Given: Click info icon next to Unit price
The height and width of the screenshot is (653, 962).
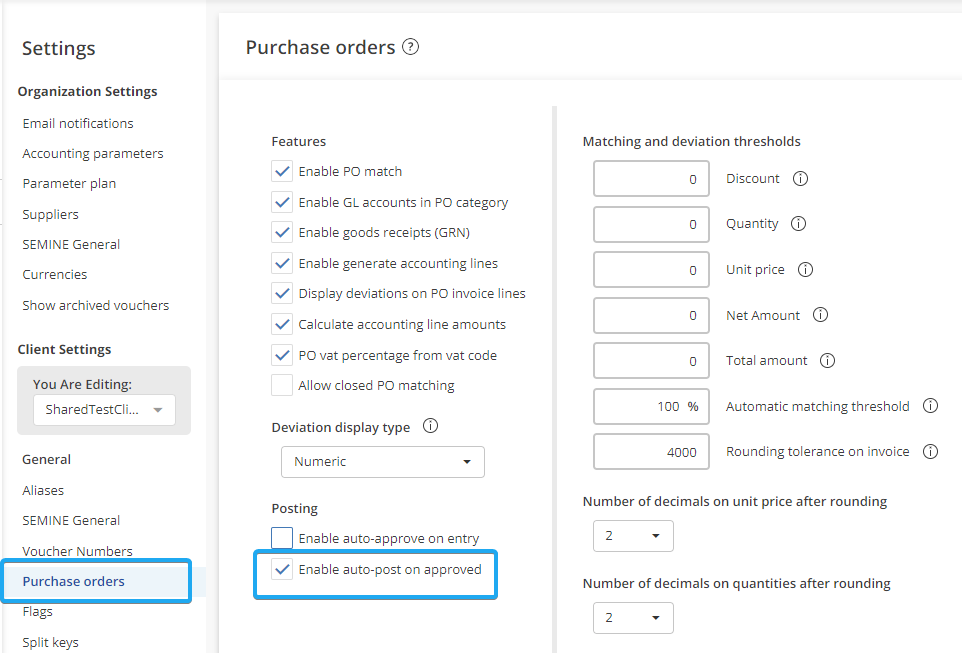Looking at the screenshot, I should pyautogui.click(x=805, y=270).
